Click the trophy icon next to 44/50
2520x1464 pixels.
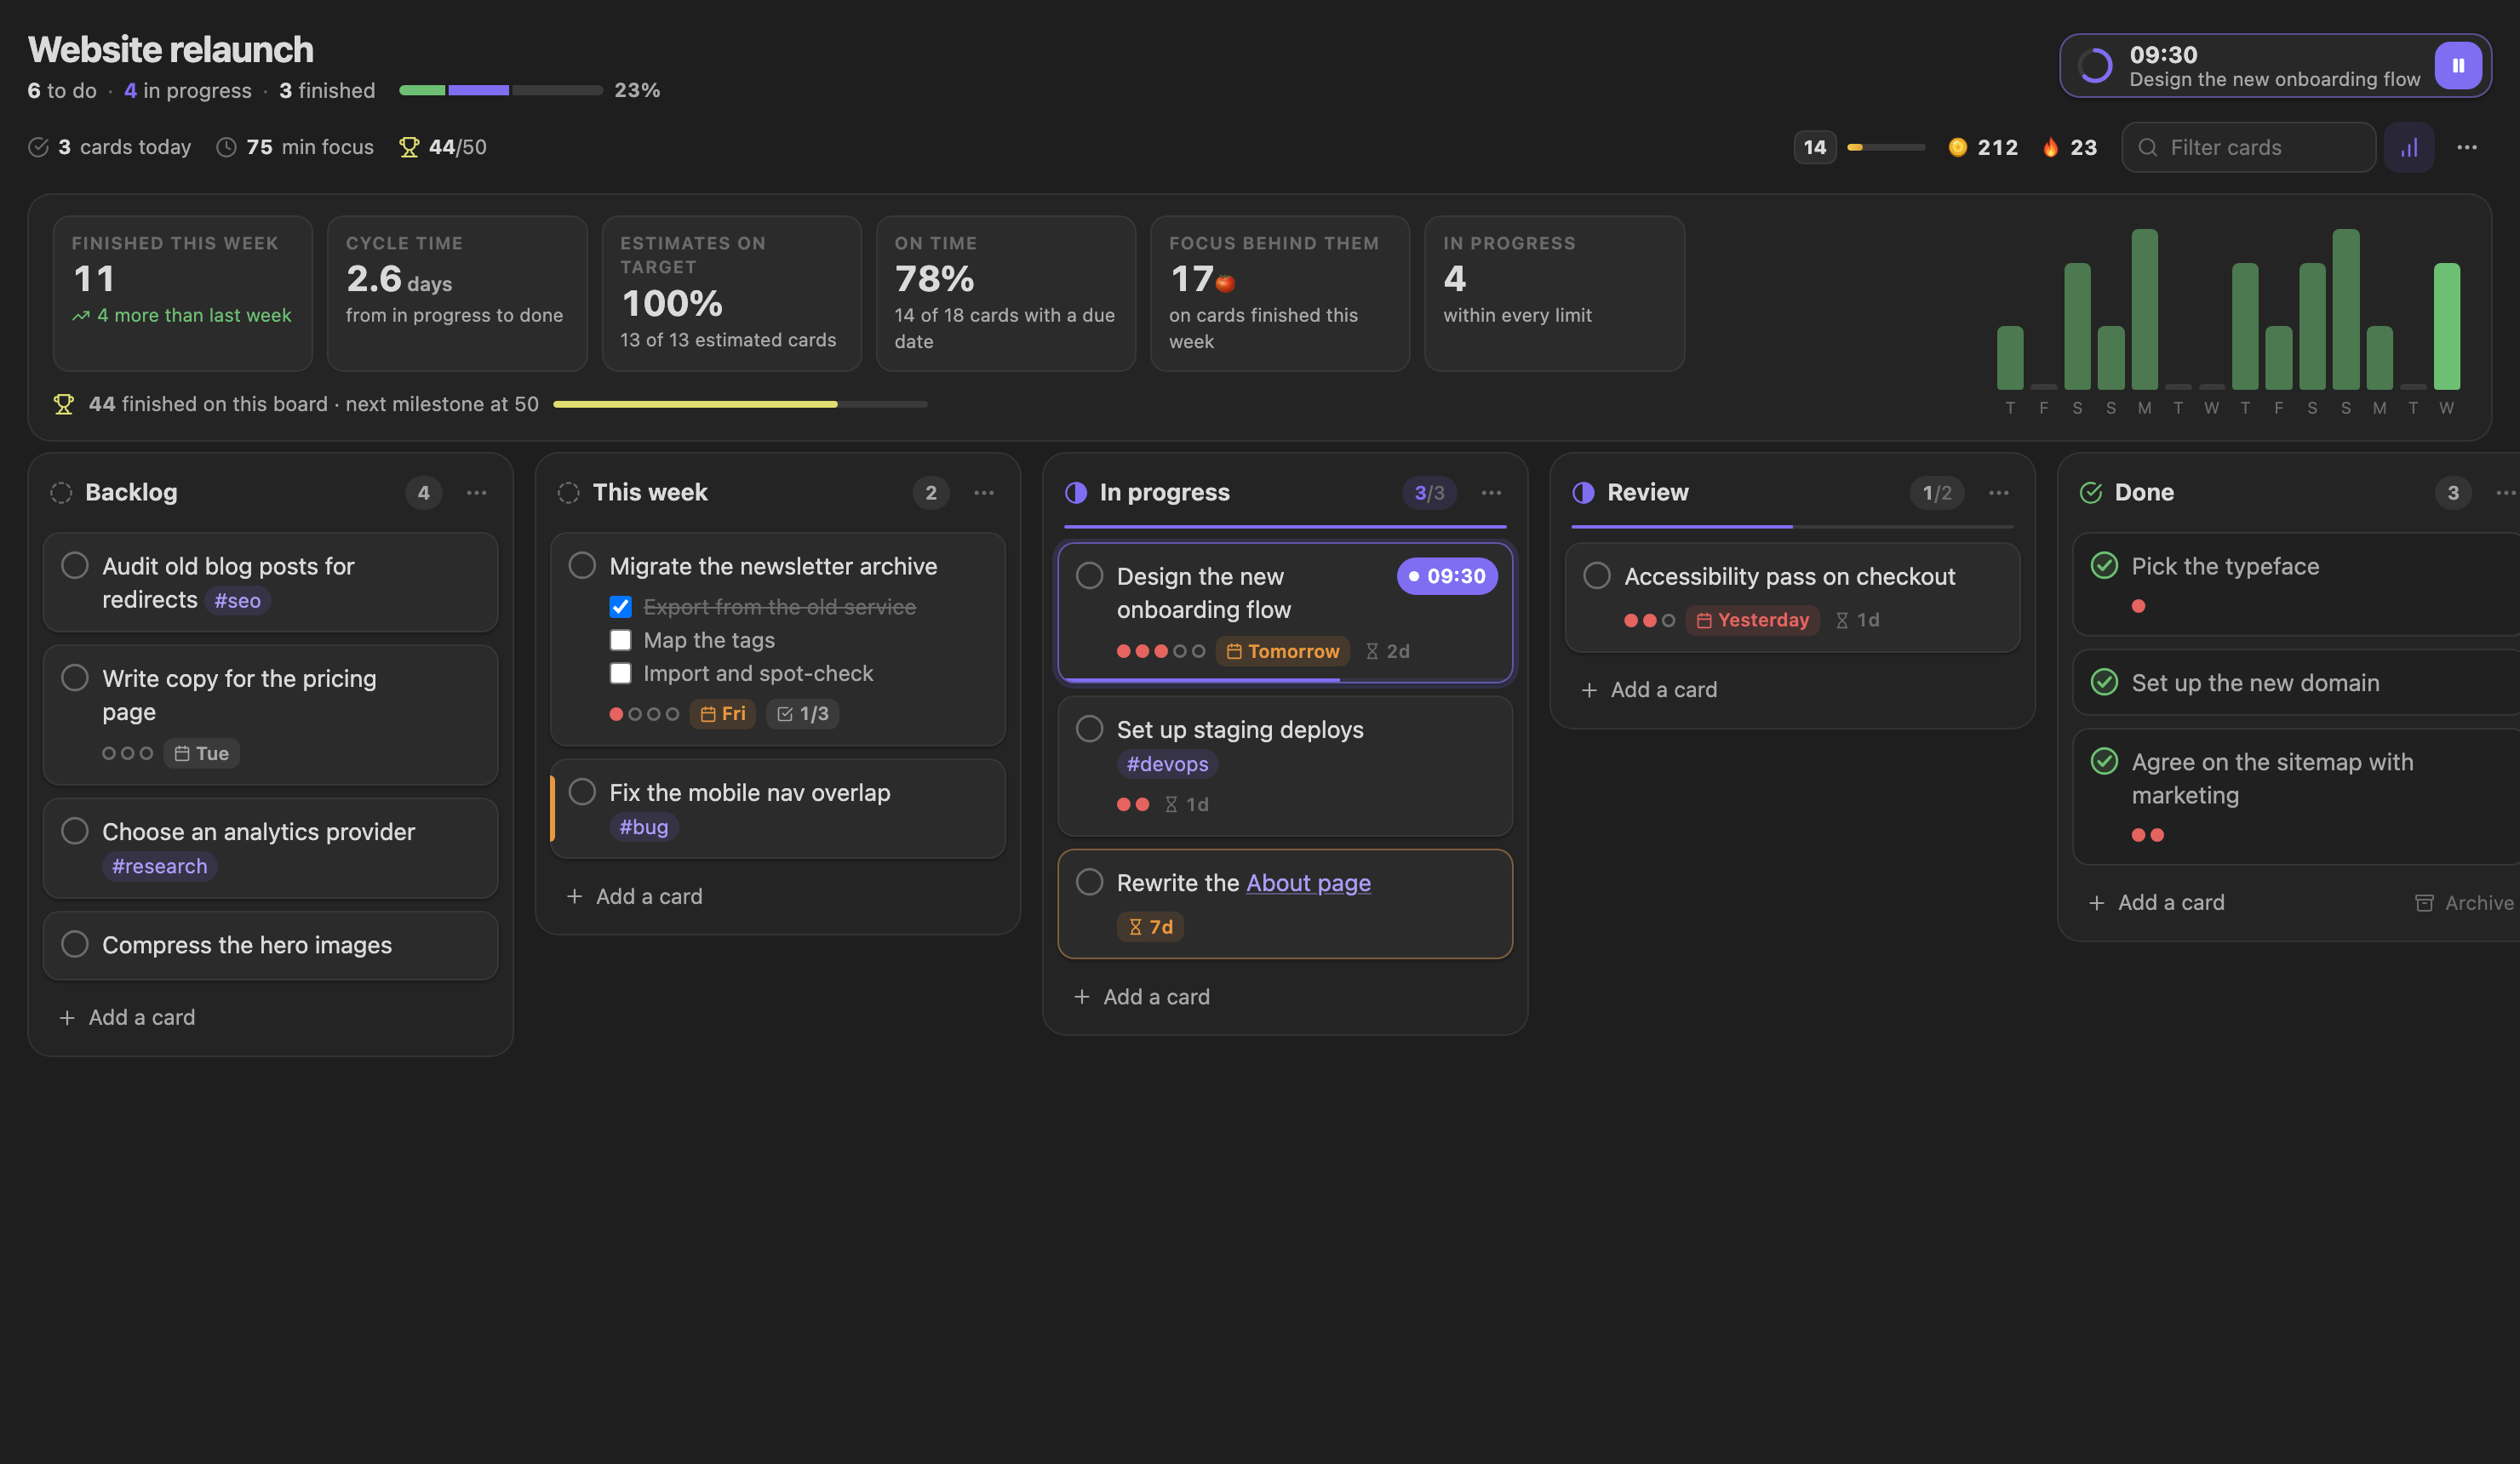point(409,147)
